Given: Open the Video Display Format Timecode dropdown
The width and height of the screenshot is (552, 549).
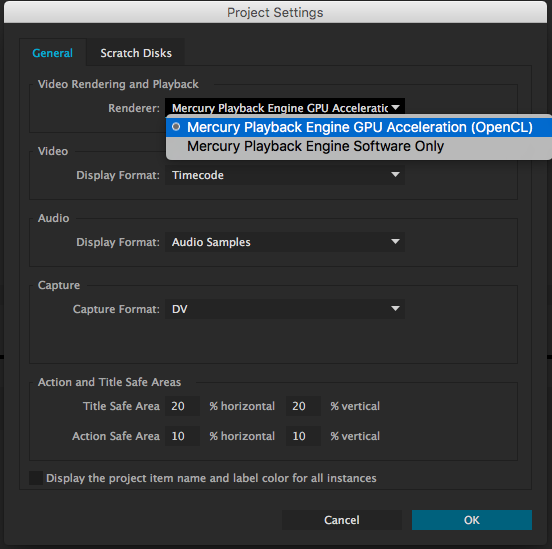Looking at the screenshot, I should coord(285,175).
